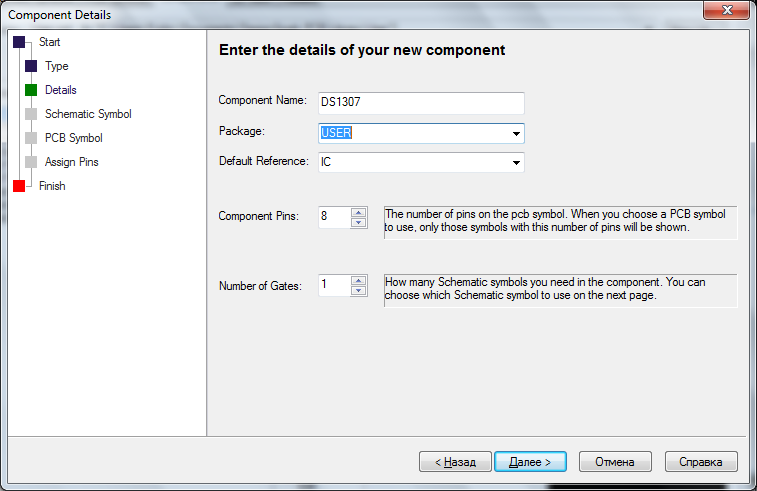Click the Assign Pins step icon
Viewport: 757px width, 491px height.
tap(31, 162)
